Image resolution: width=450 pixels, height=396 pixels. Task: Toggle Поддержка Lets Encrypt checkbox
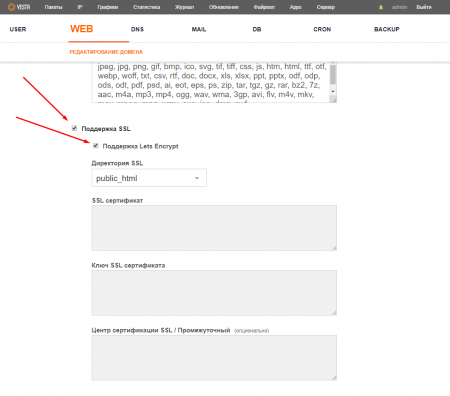click(96, 146)
